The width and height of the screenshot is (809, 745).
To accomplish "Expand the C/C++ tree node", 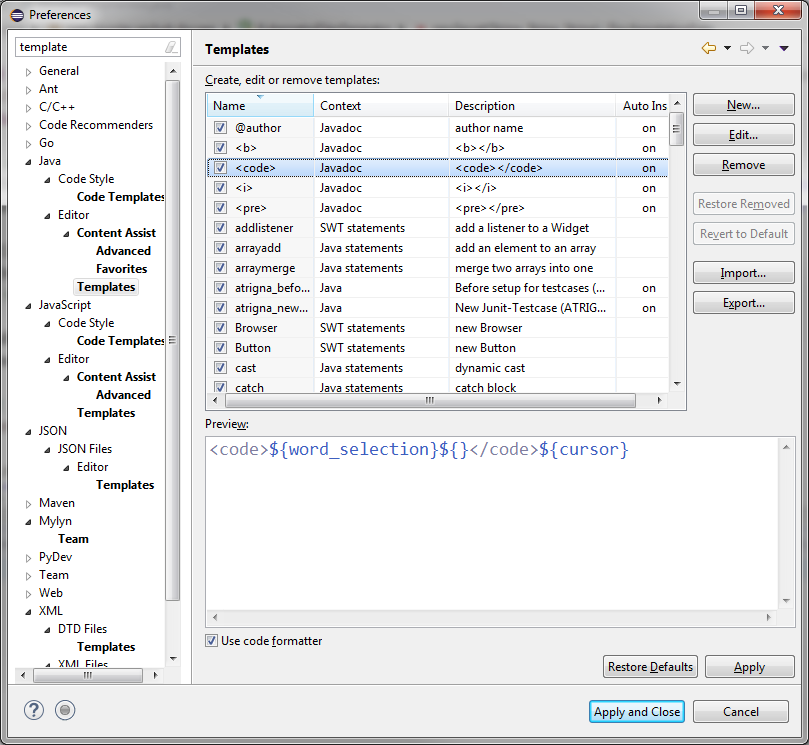I will (28, 108).
